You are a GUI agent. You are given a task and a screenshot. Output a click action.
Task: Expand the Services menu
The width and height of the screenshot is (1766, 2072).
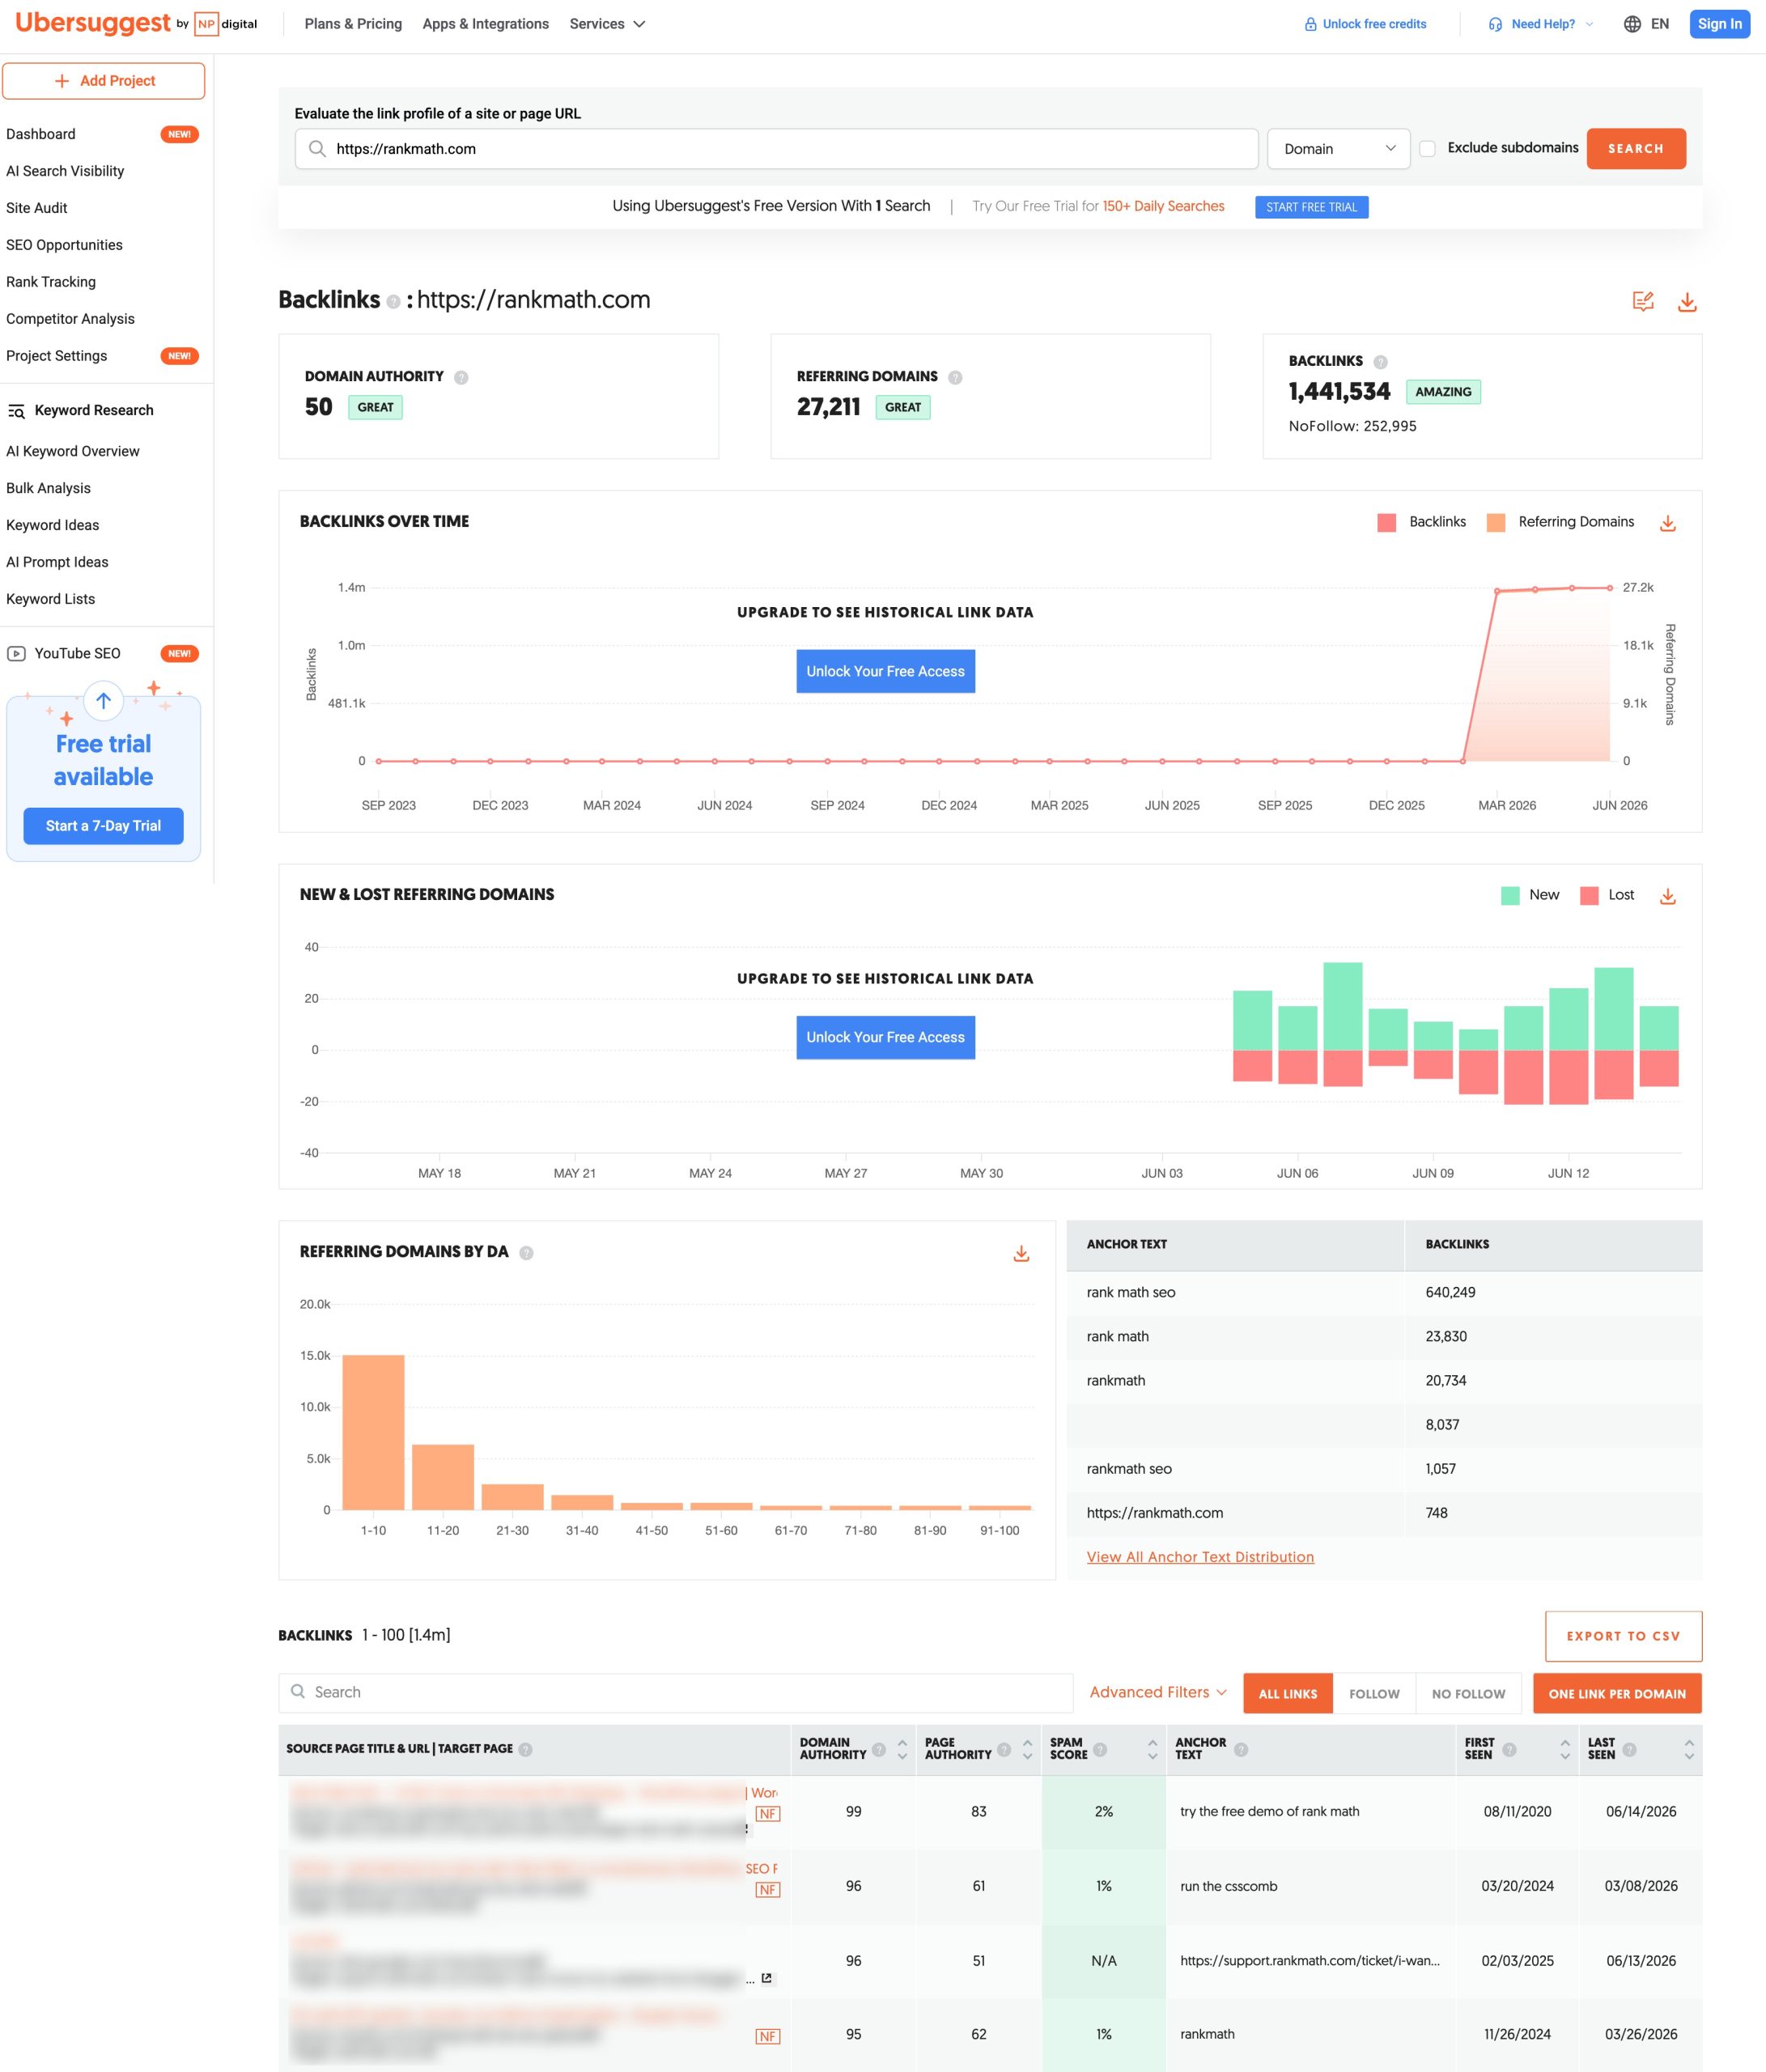click(x=607, y=24)
